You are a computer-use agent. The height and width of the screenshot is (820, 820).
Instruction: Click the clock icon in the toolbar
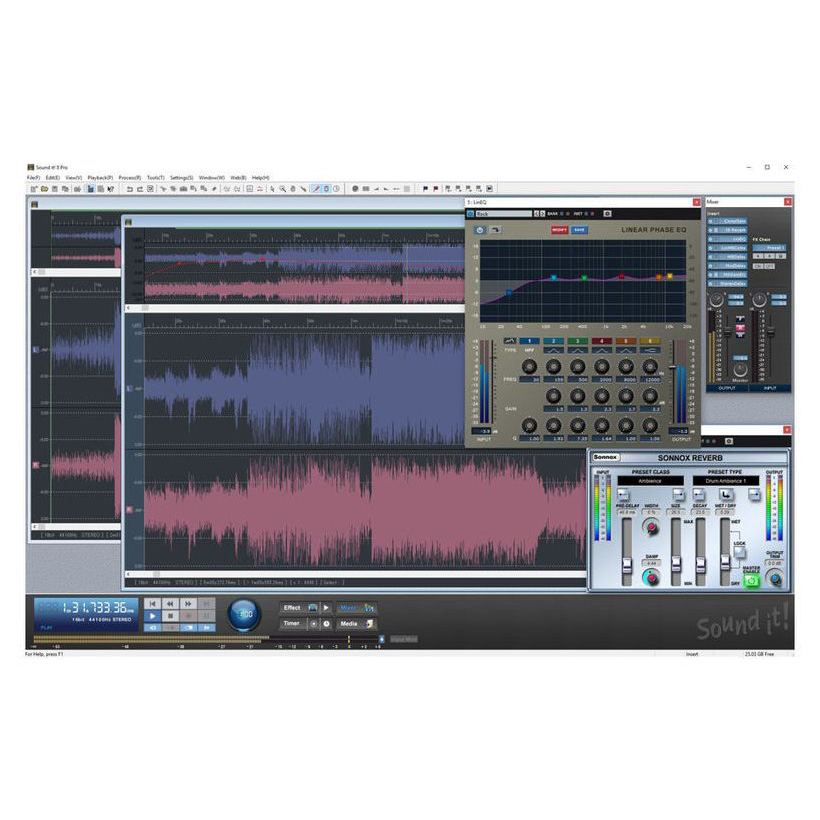[x=336, y=189]
